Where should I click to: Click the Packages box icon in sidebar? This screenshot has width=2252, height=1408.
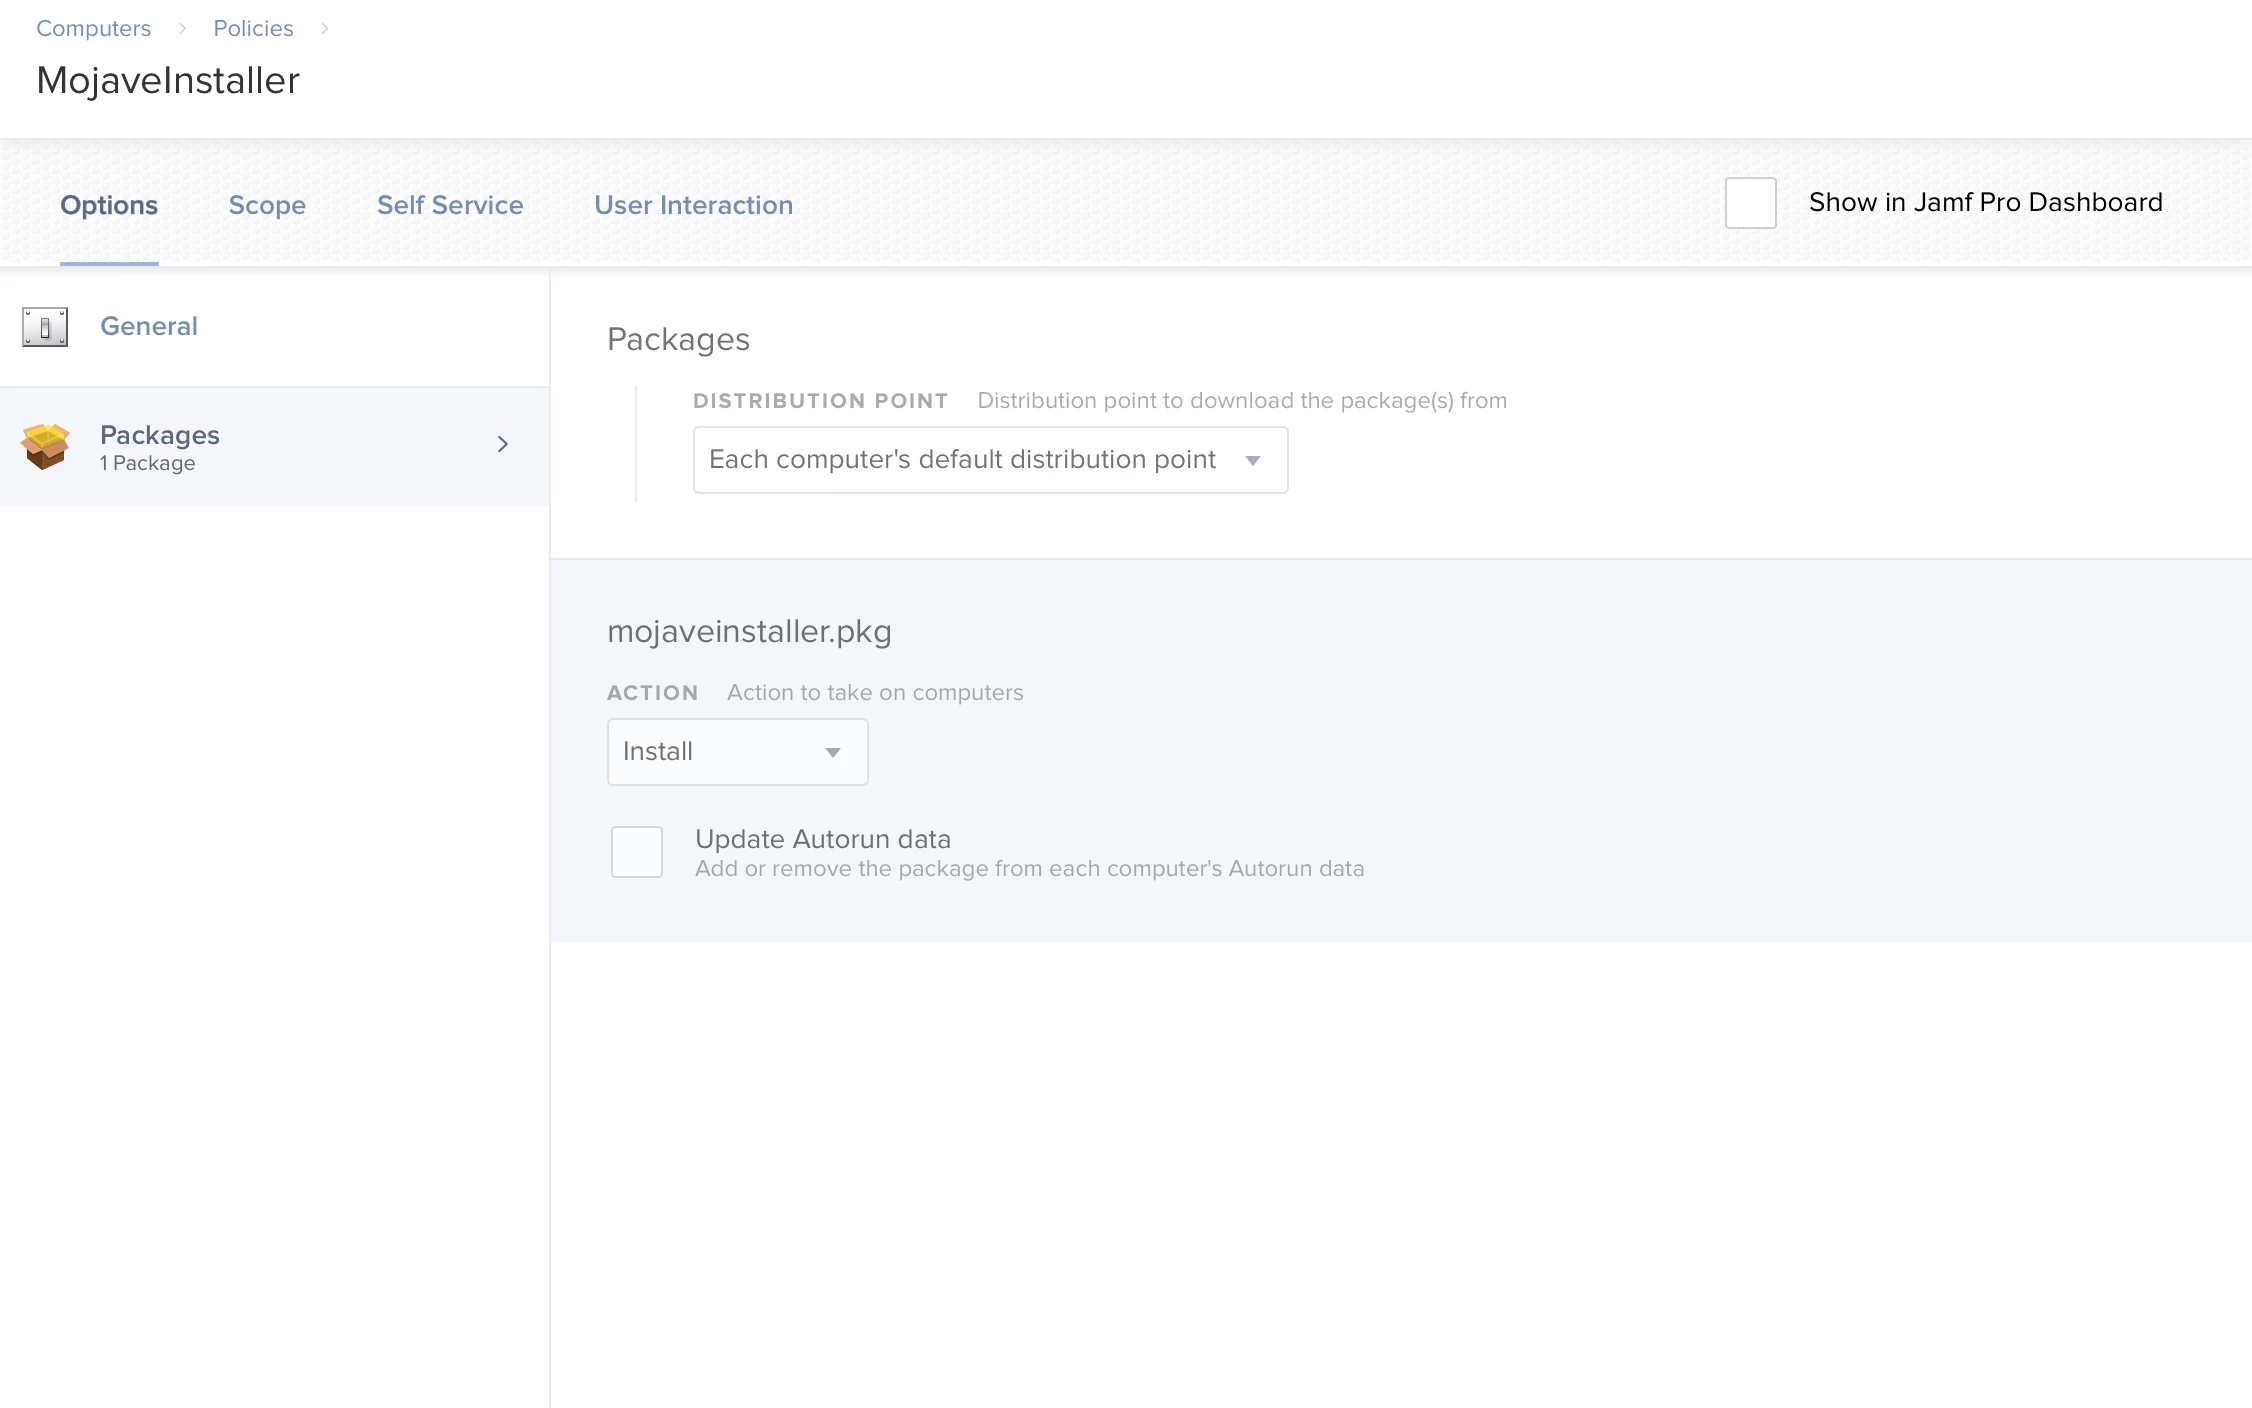pyautogui.click(x=46, y=446)
